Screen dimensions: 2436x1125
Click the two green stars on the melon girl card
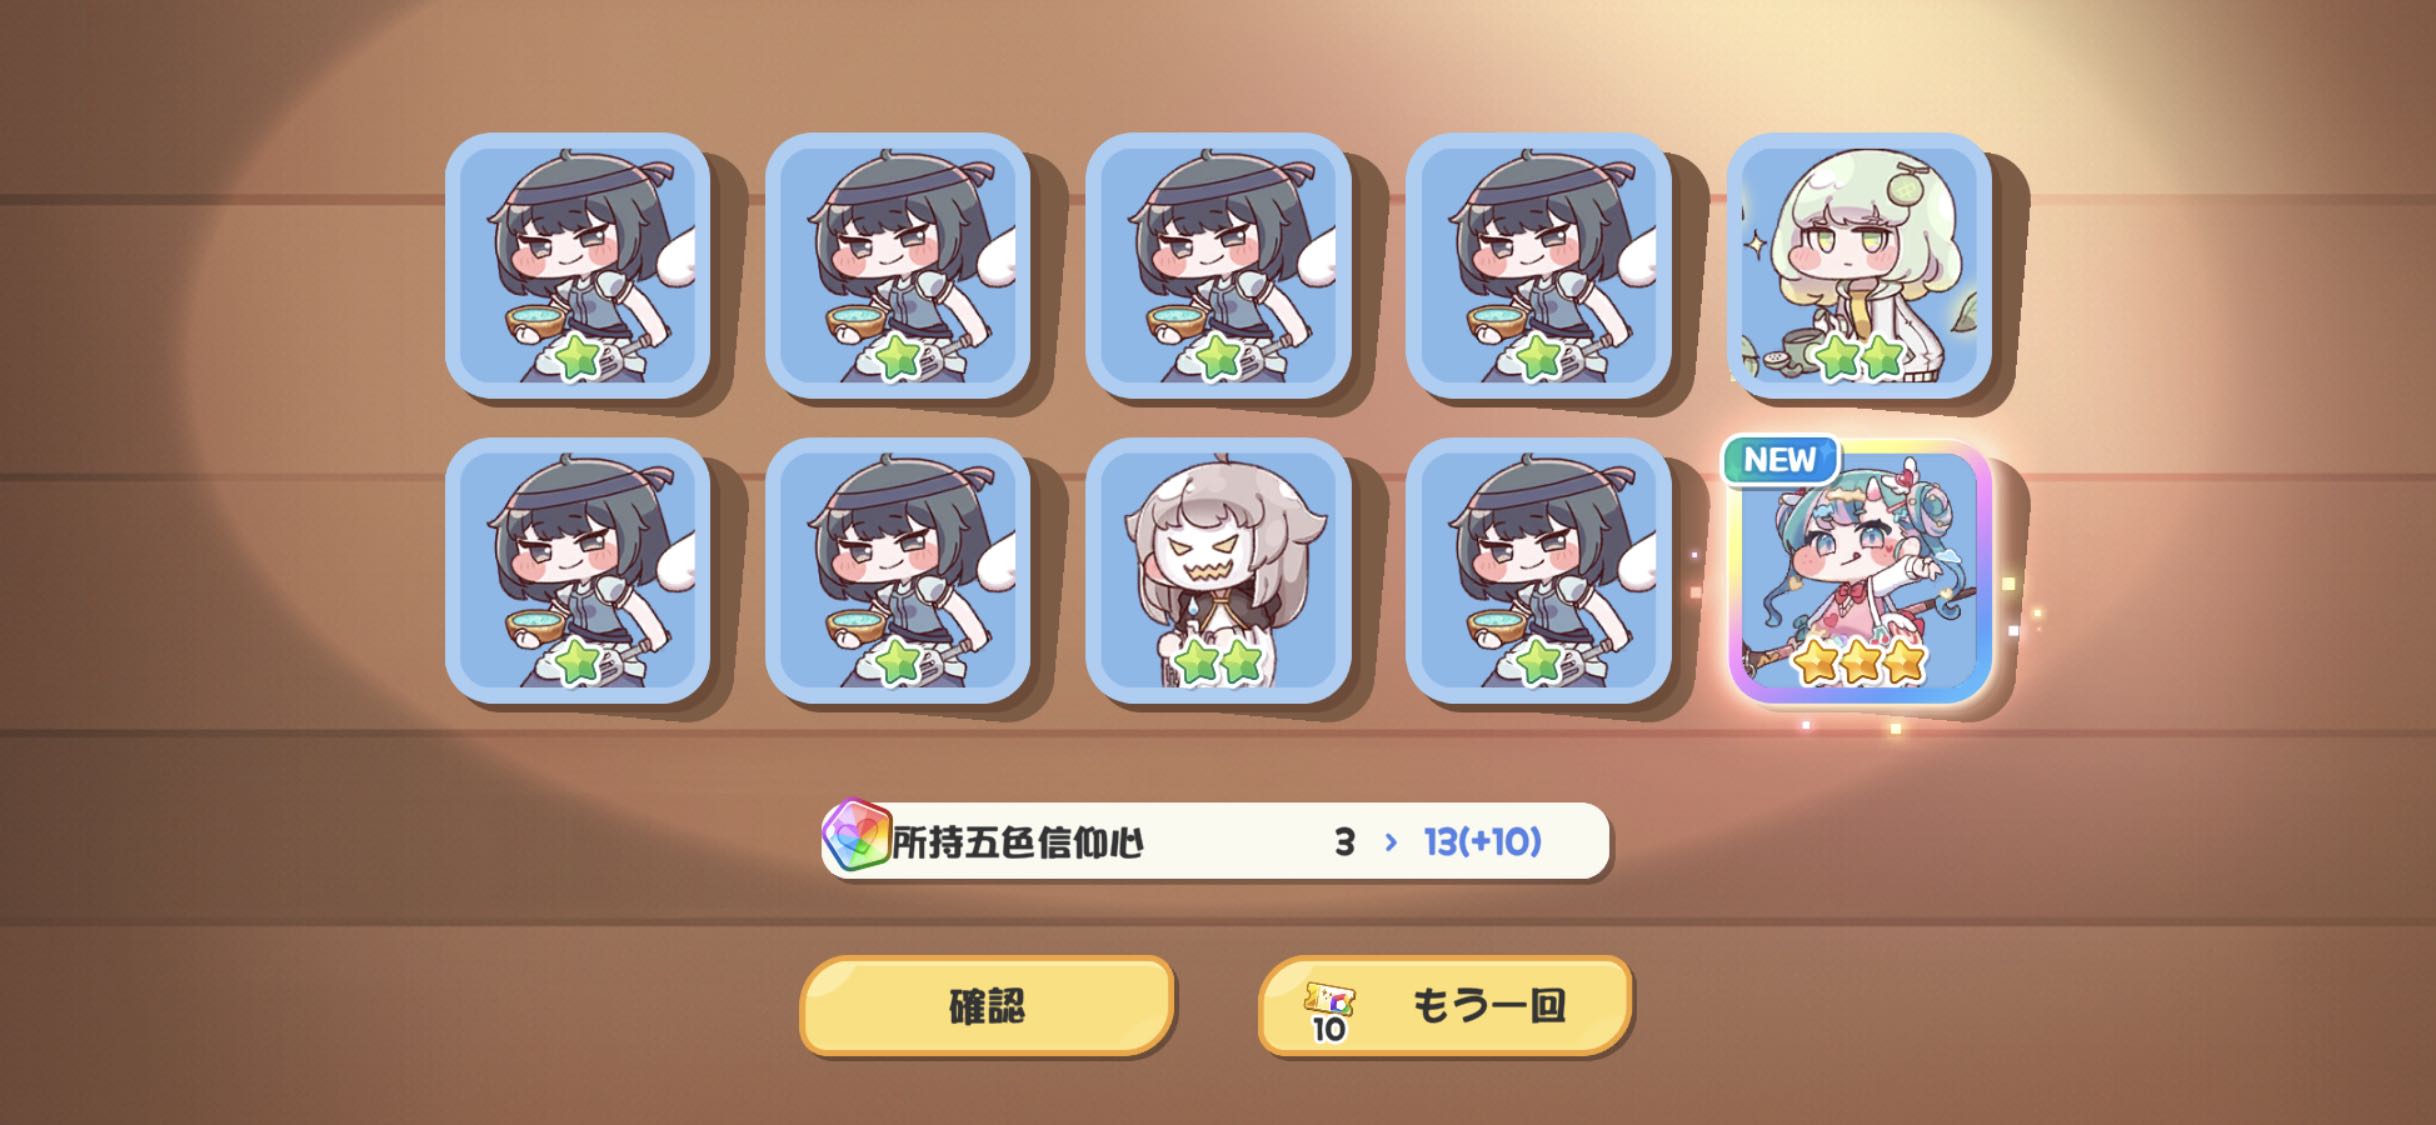tap(1860, 357)
